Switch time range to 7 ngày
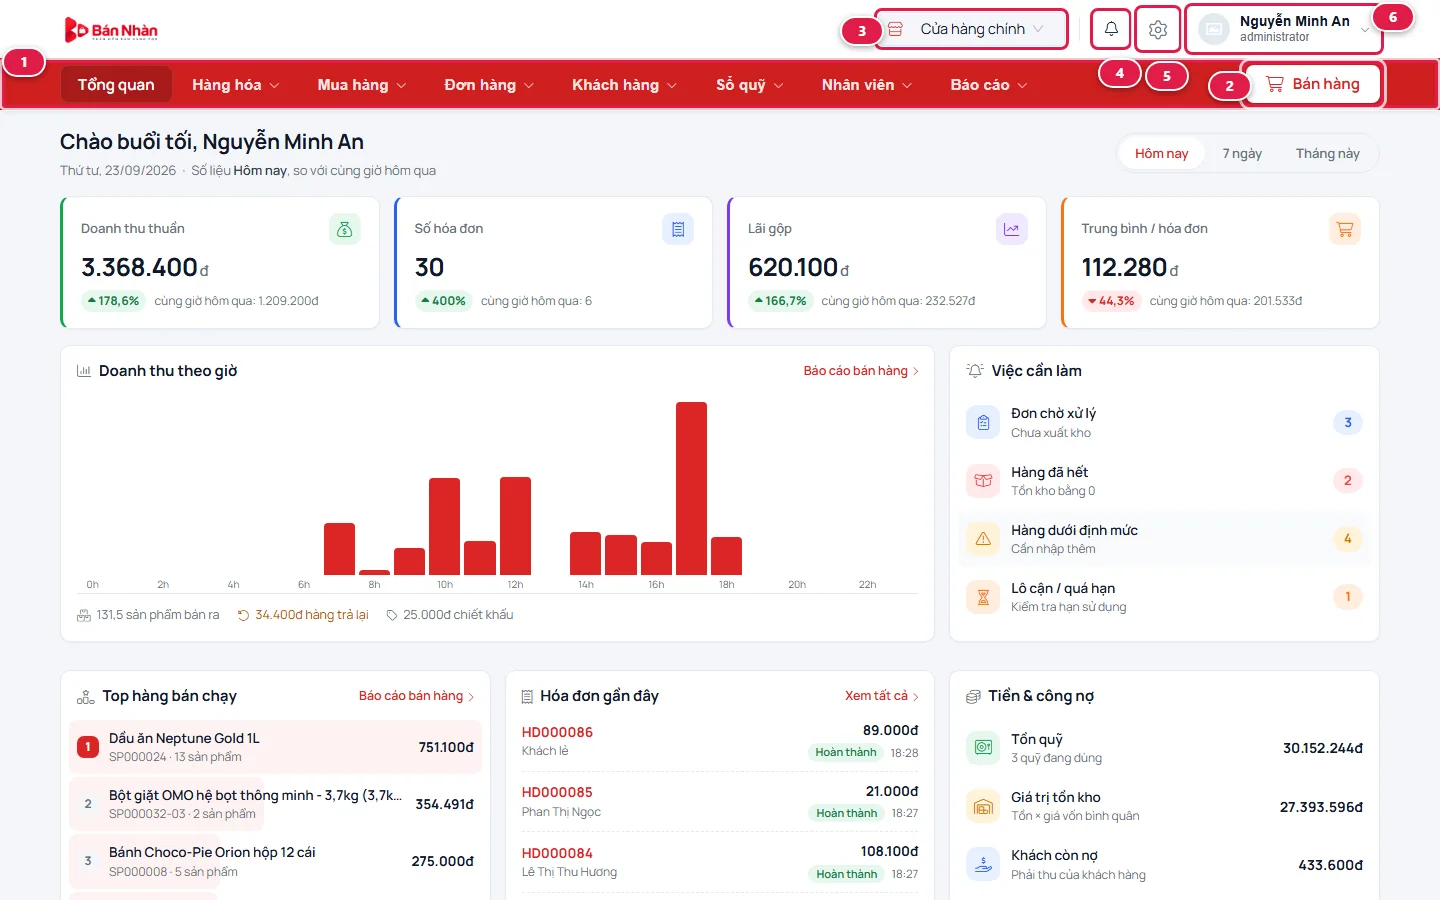Screen dimensions: 1440x900 pos(1242,153)
